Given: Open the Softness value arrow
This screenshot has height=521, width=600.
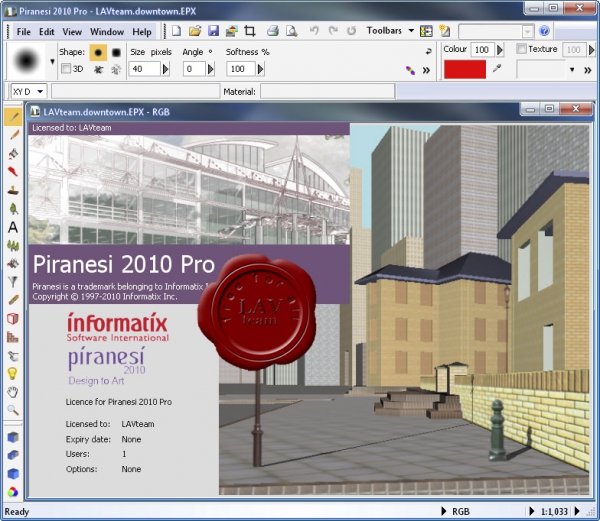Looking at the screenshot, I should [x=261, y=69].
